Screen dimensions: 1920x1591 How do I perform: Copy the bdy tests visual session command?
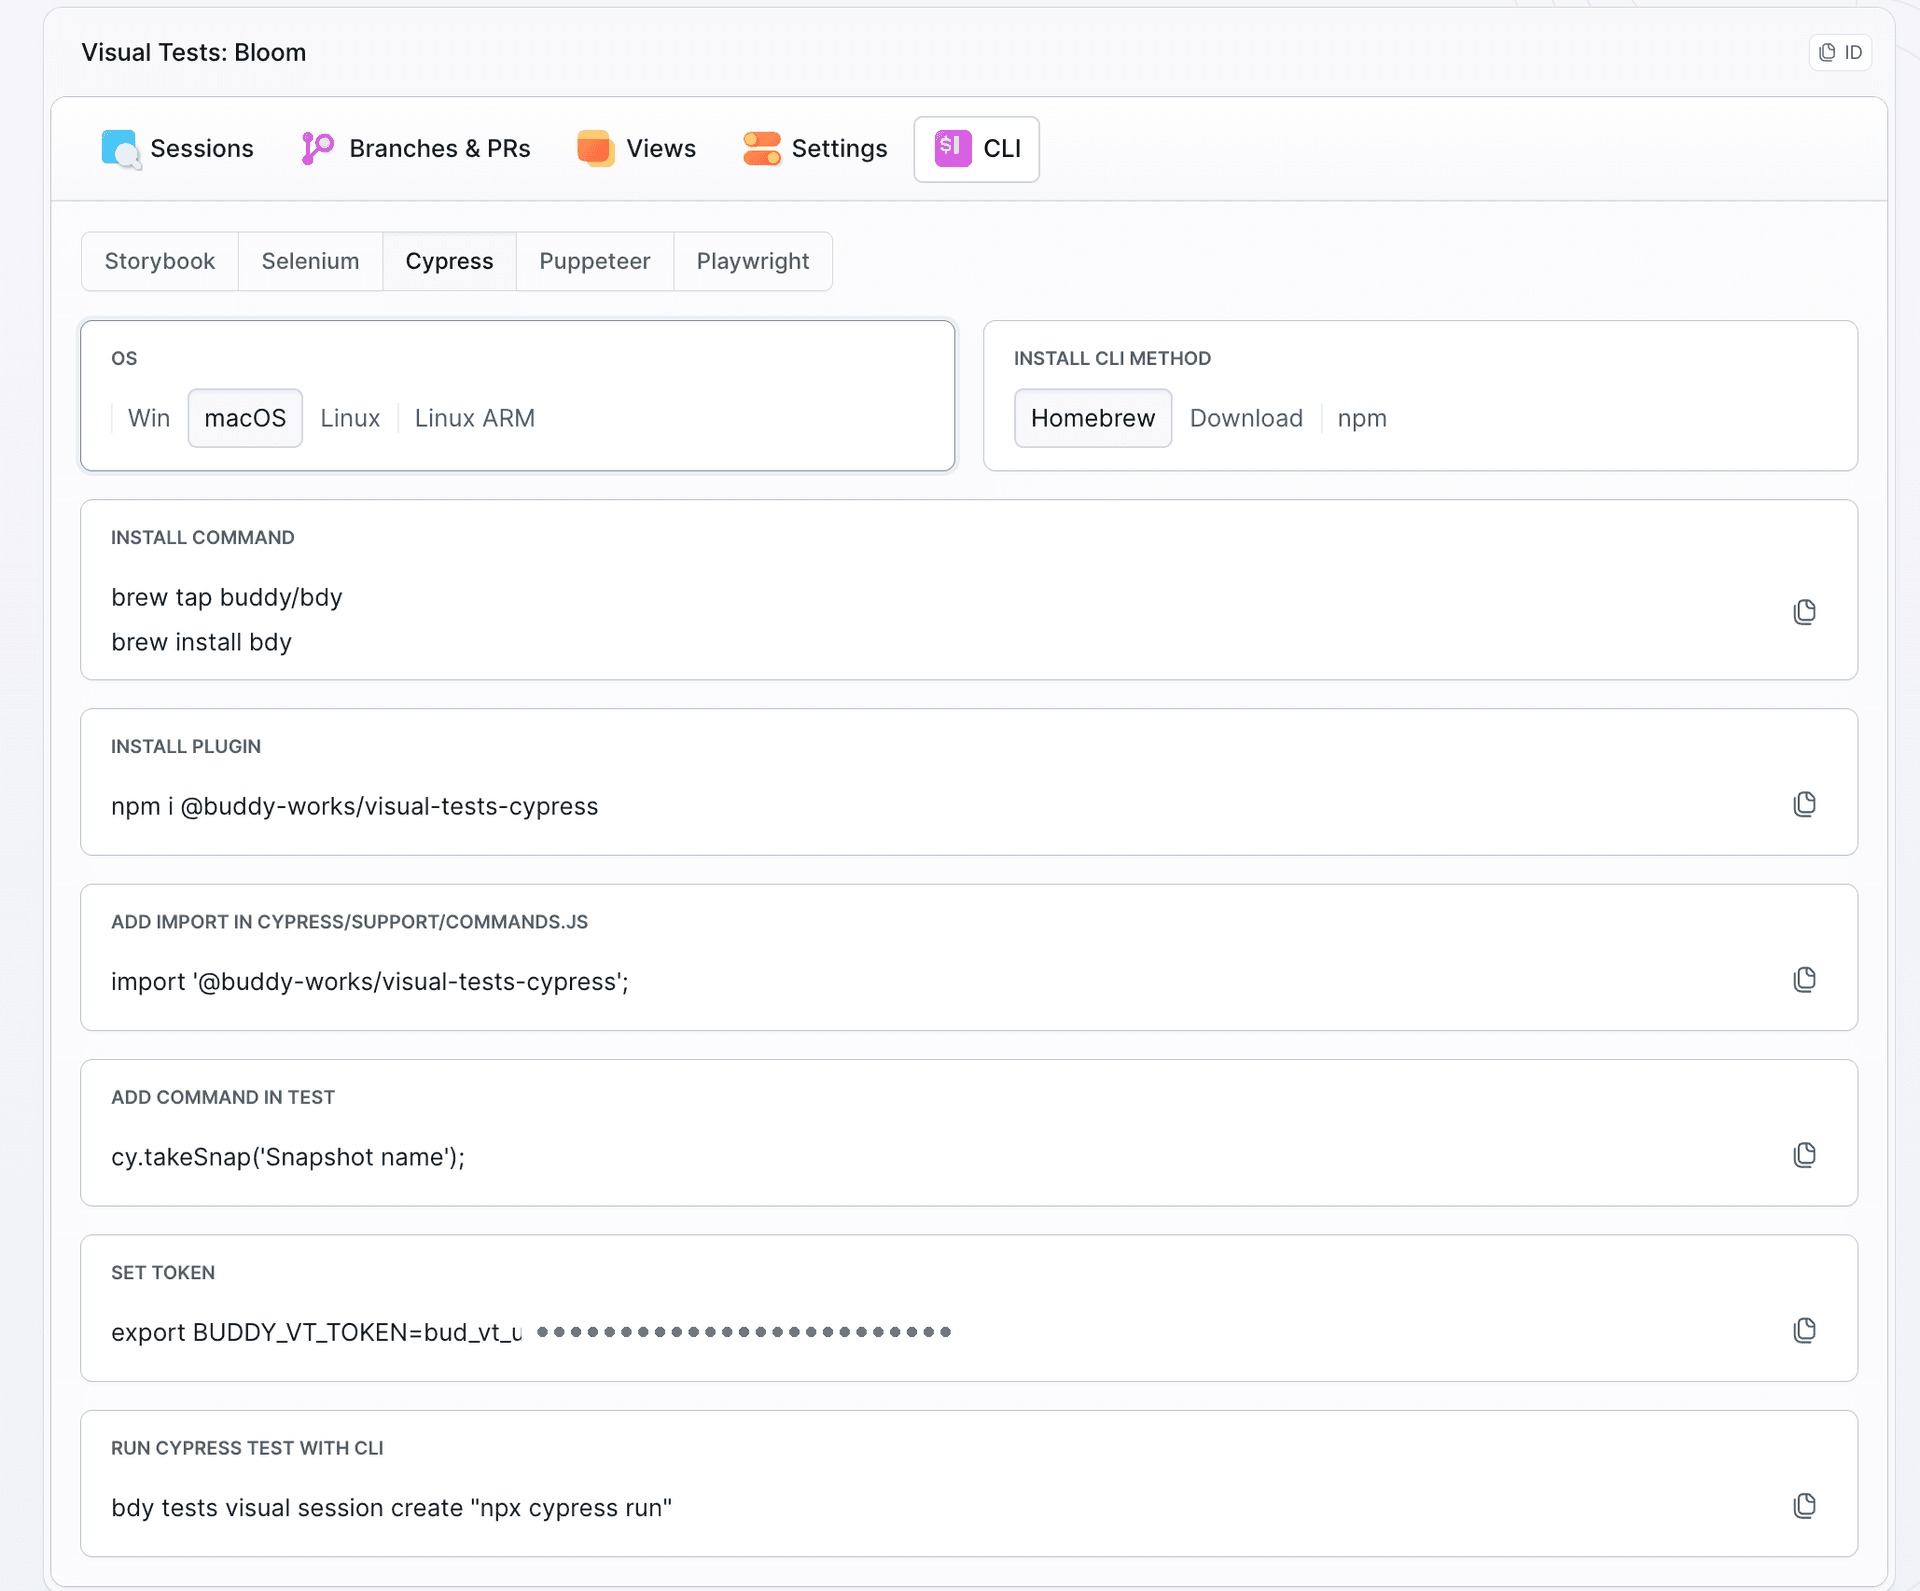[x=1804, y=1506]
